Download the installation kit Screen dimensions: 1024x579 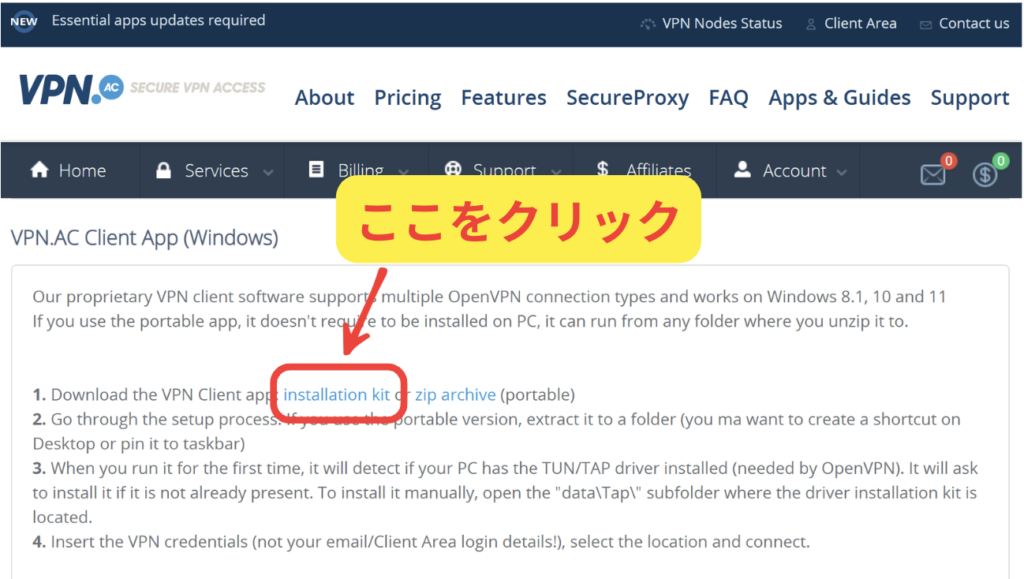(336, 395)
